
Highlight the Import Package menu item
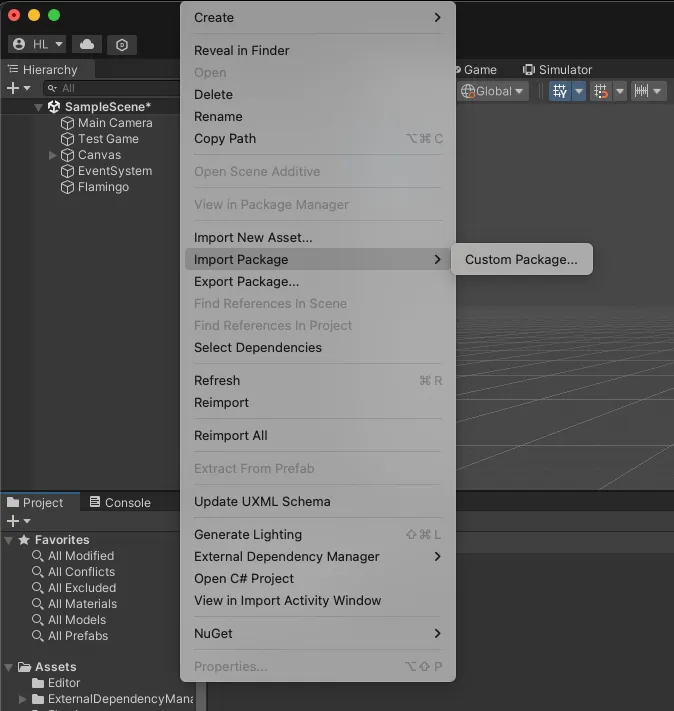coord(317,259)
